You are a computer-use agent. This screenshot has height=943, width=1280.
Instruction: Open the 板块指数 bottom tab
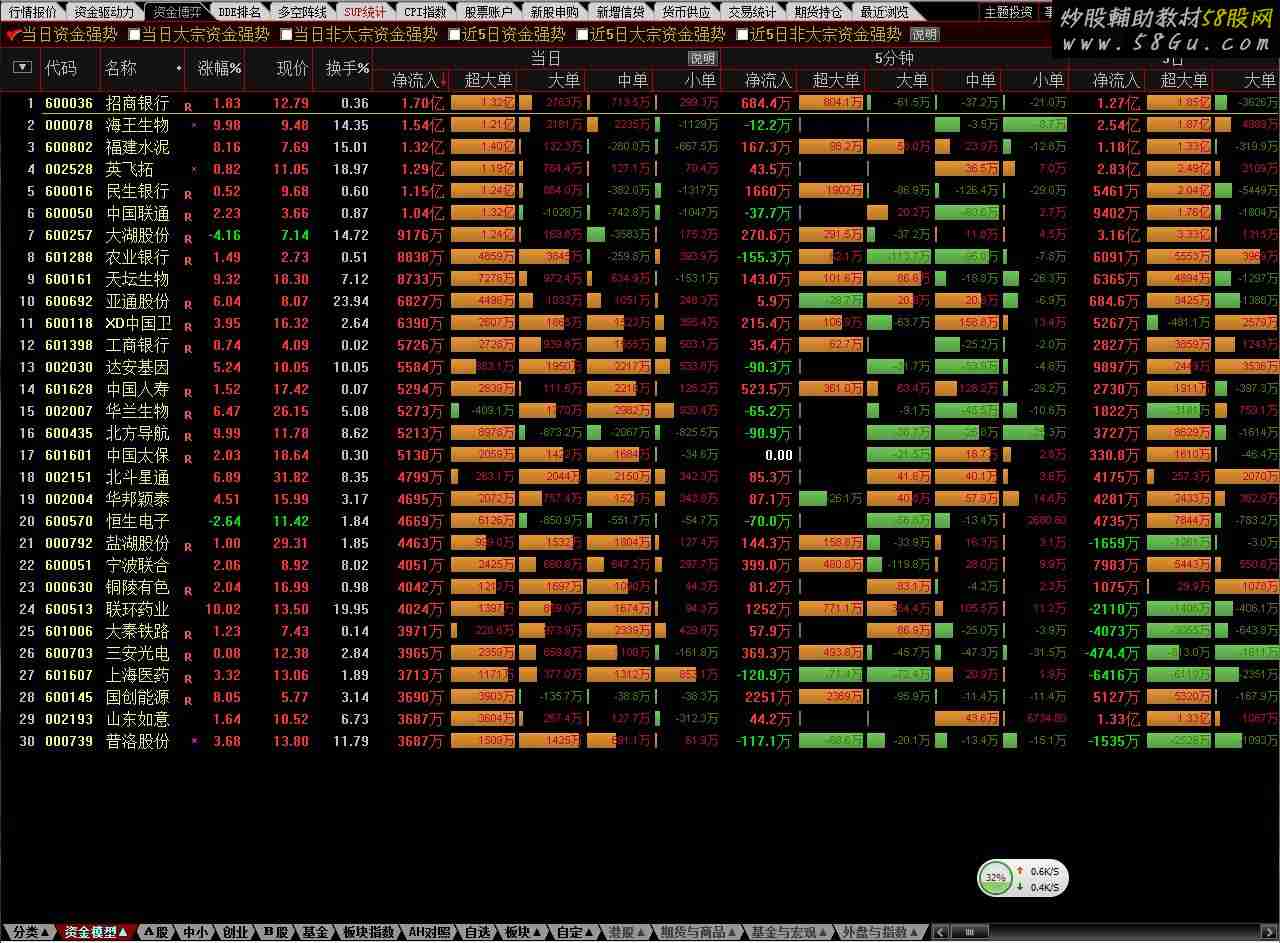[368, 932]
